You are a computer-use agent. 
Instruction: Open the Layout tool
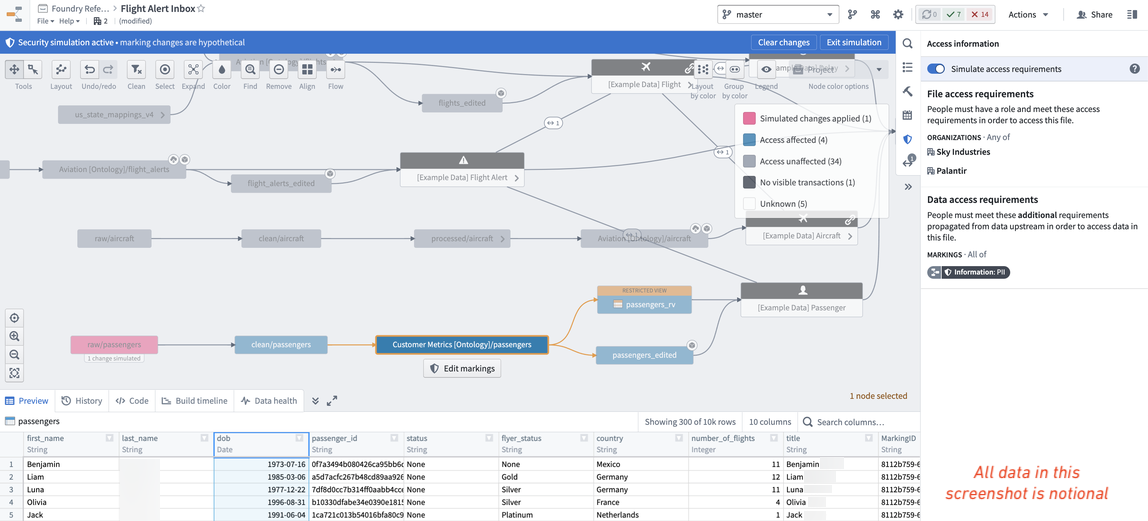(x=62, y=70)
